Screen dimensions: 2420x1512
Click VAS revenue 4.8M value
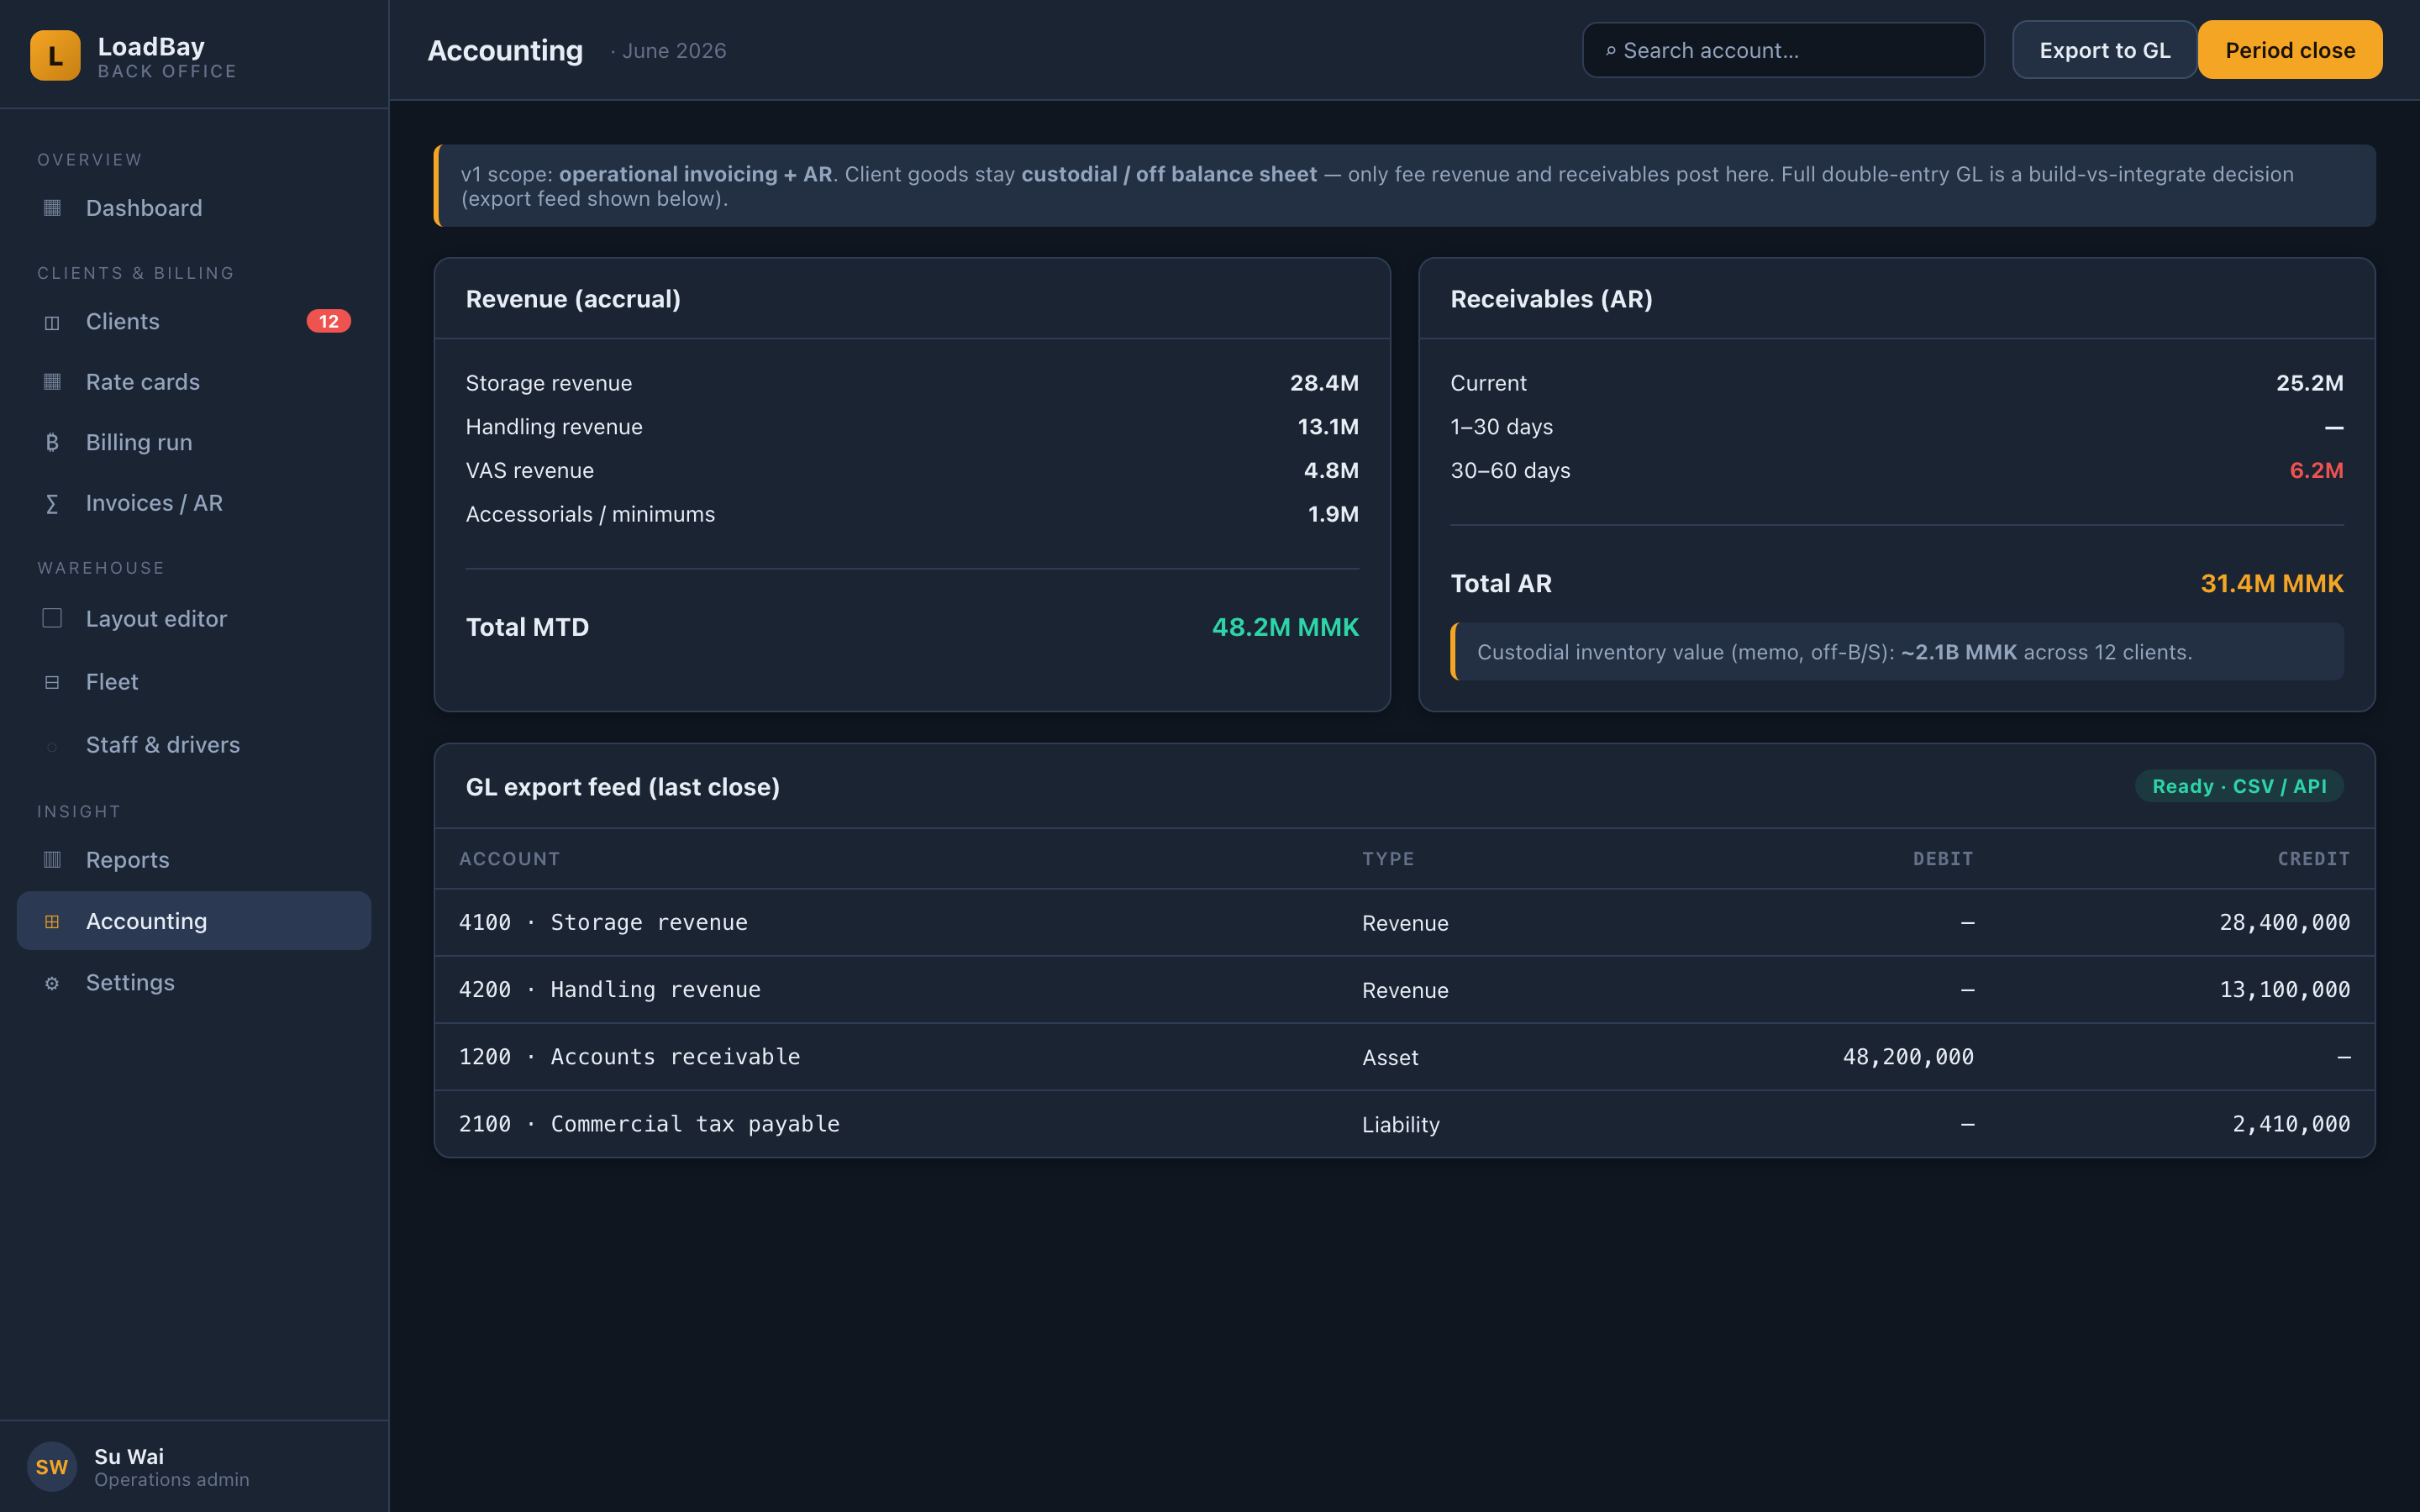[x=1331, y=470]
